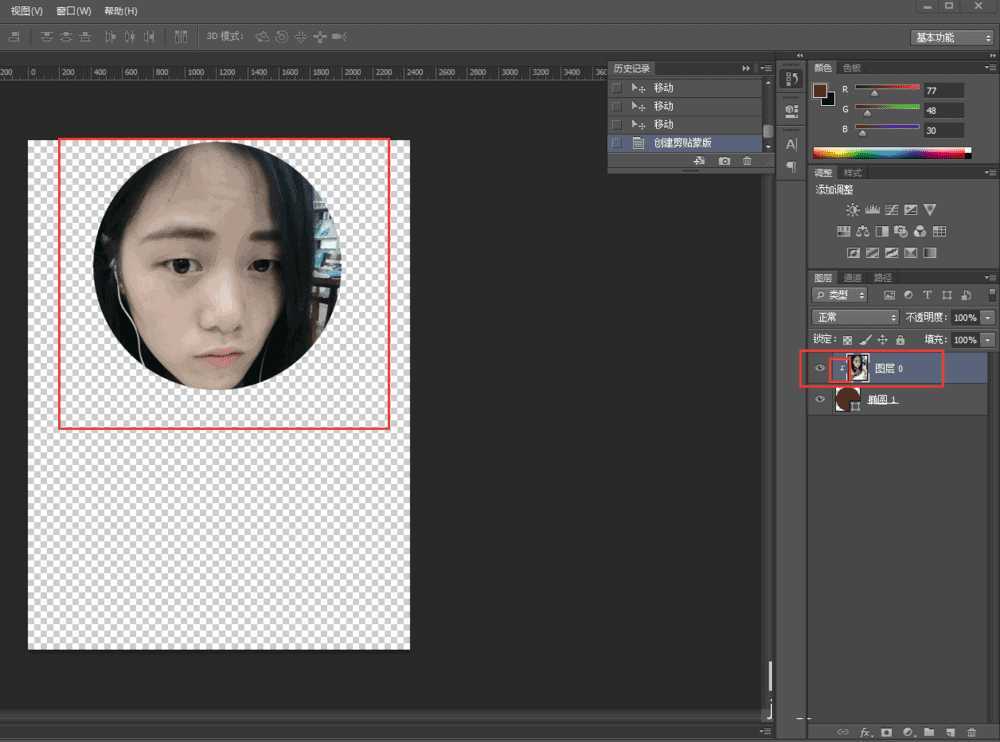
Task: Click the Add layer mask icon
Action: (887, 733)
